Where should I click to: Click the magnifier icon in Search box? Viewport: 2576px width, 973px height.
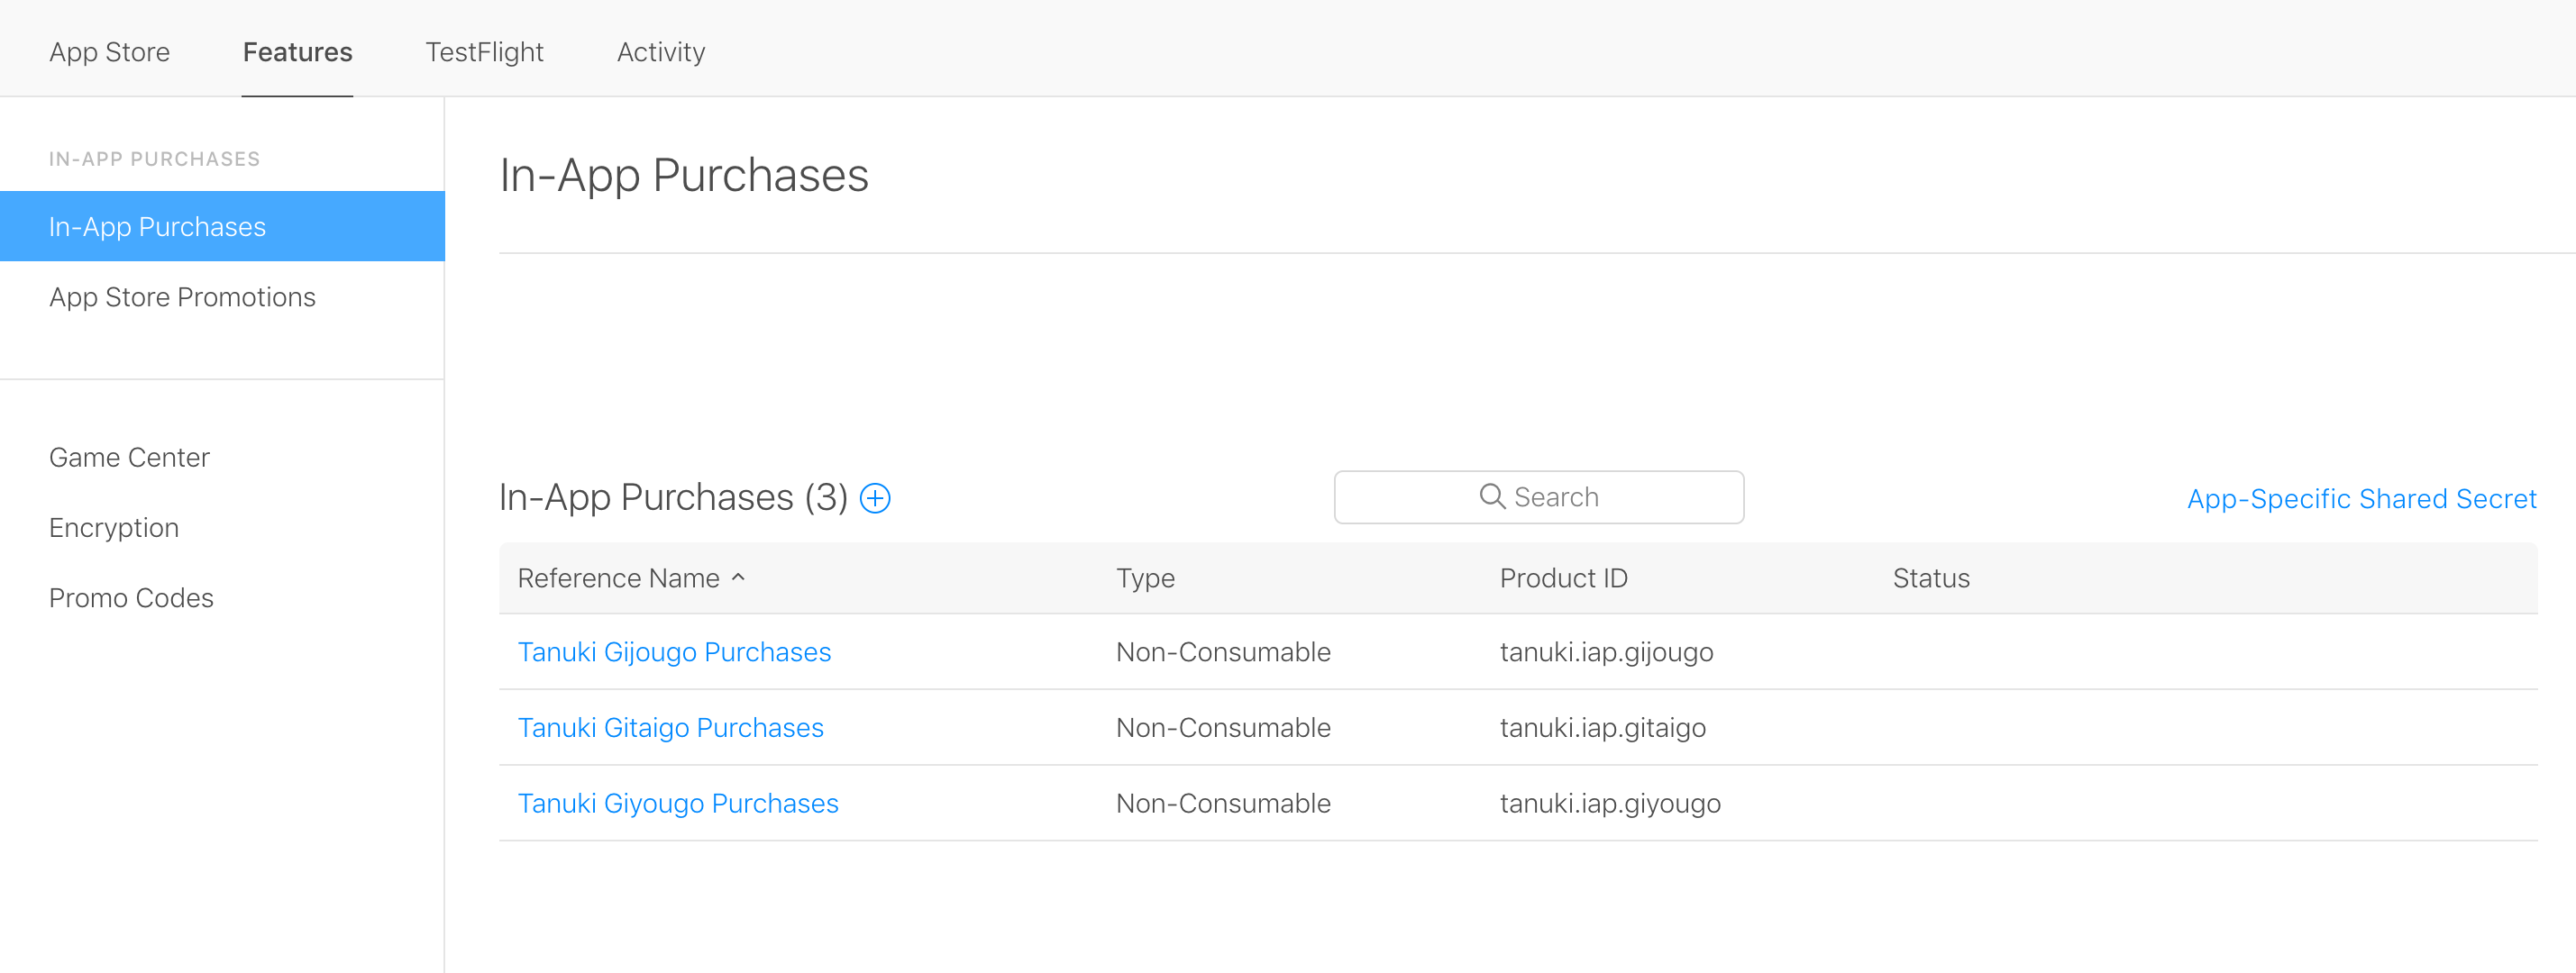[x=1492, y=496]
